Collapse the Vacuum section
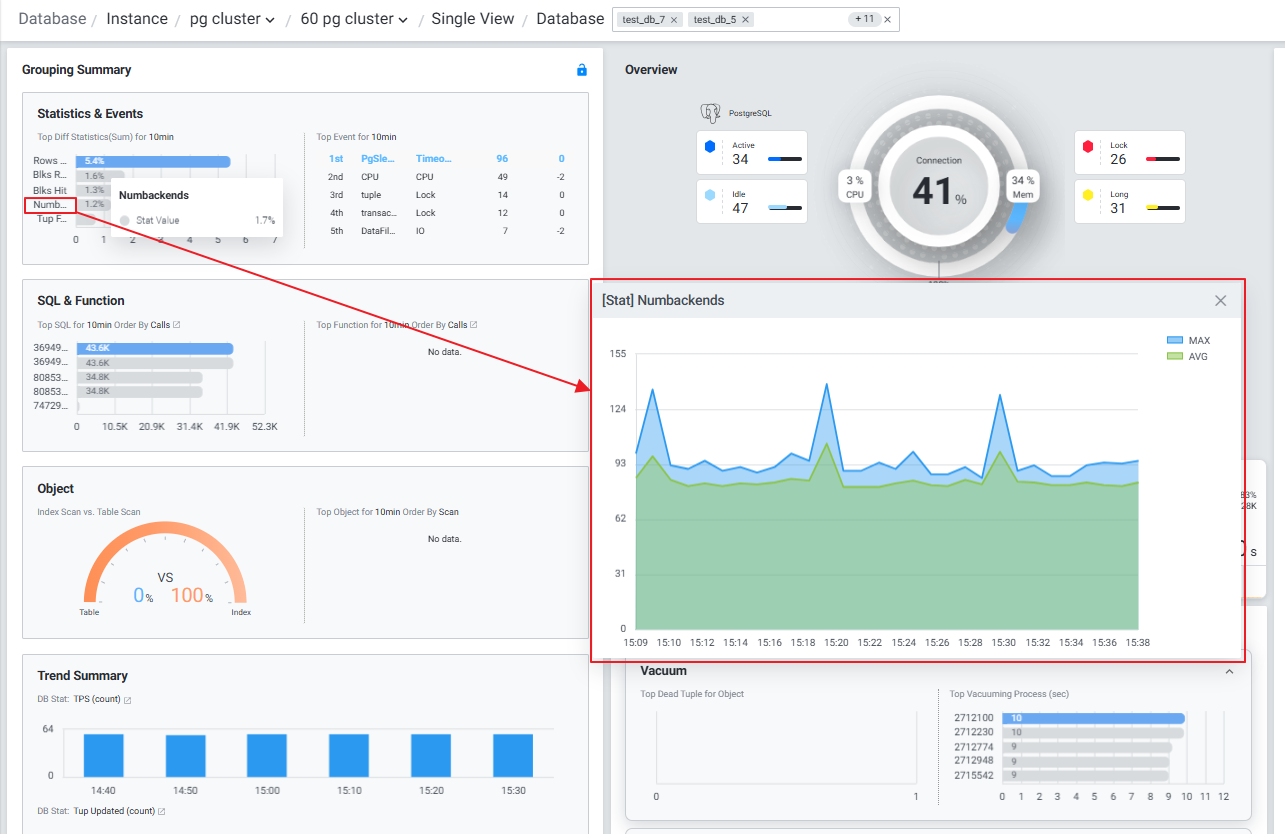The image size is (1285, 834). pos(1229,672)
